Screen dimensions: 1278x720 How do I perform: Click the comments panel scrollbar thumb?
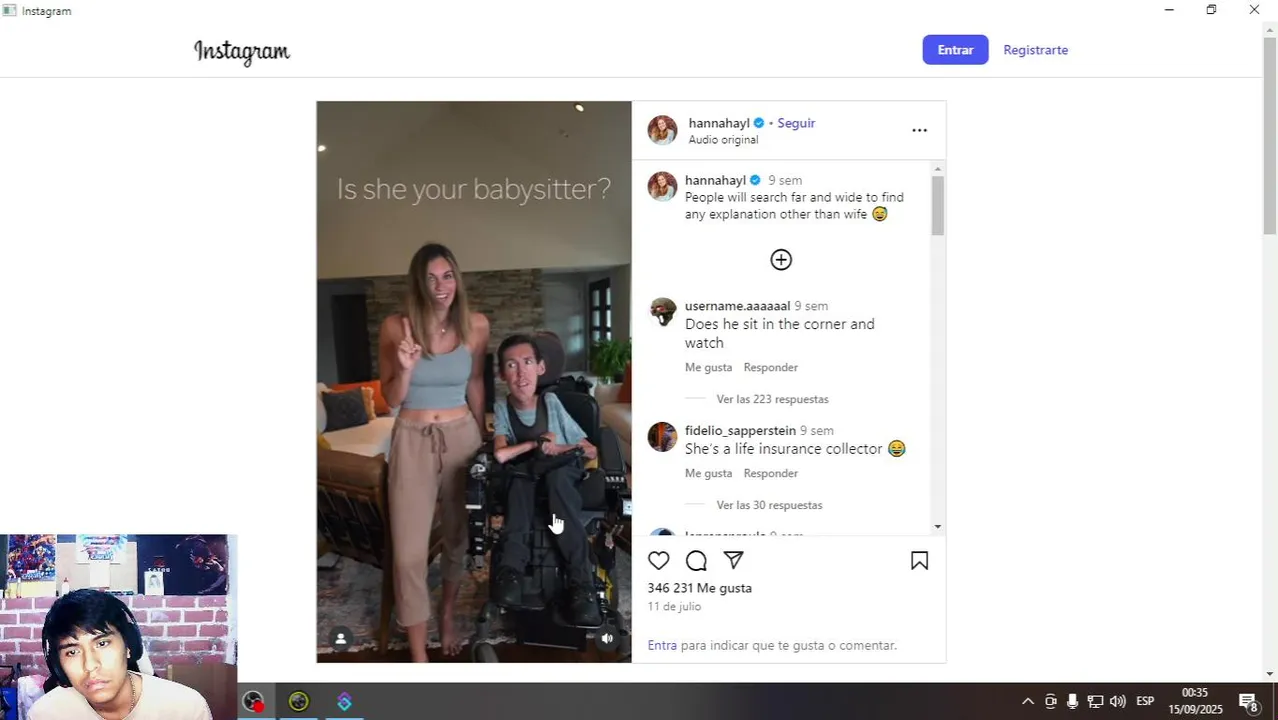point(937,206)
